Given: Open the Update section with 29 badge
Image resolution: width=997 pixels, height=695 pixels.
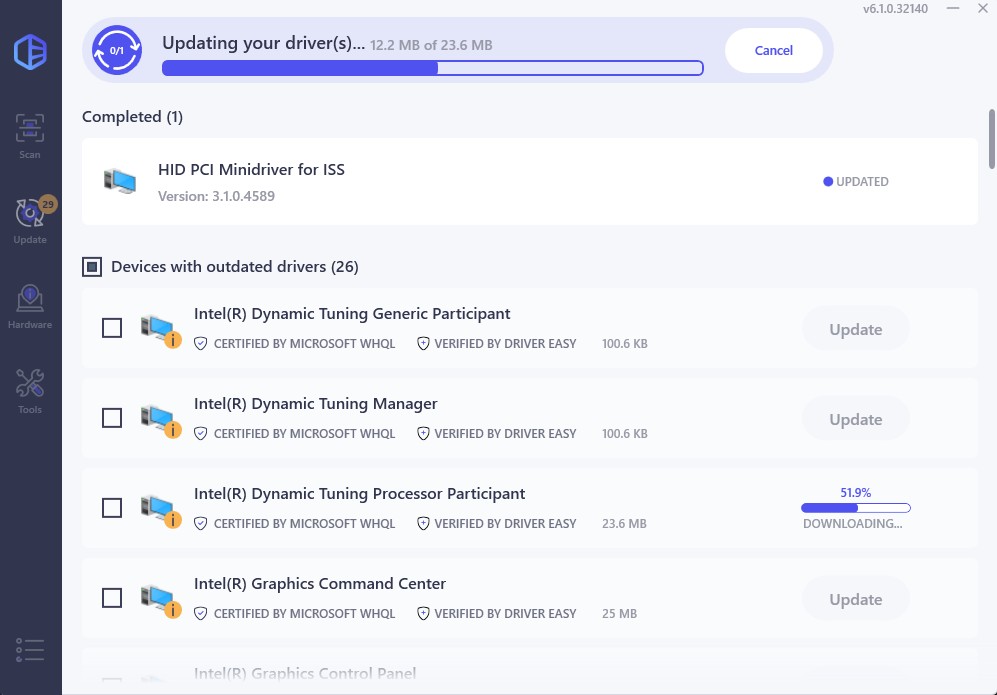Looking at the screenshot, I should point(30,219).
